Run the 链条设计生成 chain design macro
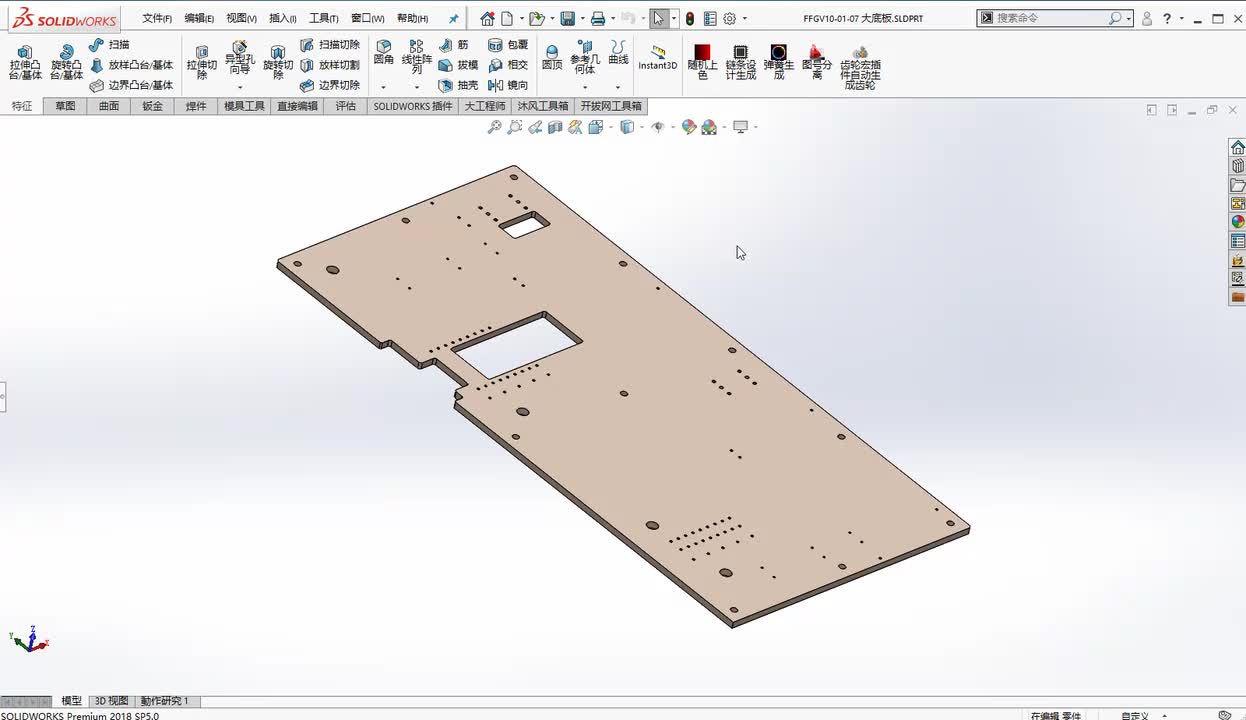Viewport: 1246px width, 720px height. 740,62
